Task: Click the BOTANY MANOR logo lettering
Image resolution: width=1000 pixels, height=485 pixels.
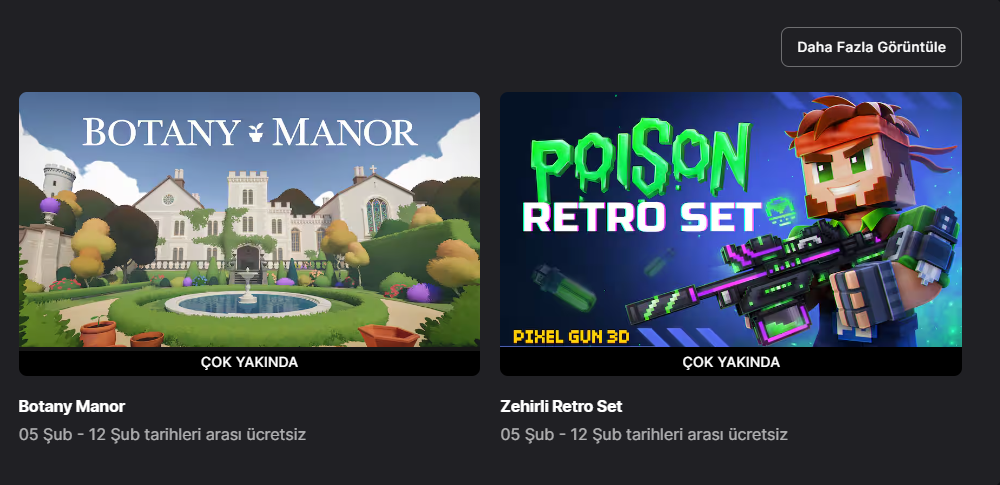Action: click(x=250, y=132)
